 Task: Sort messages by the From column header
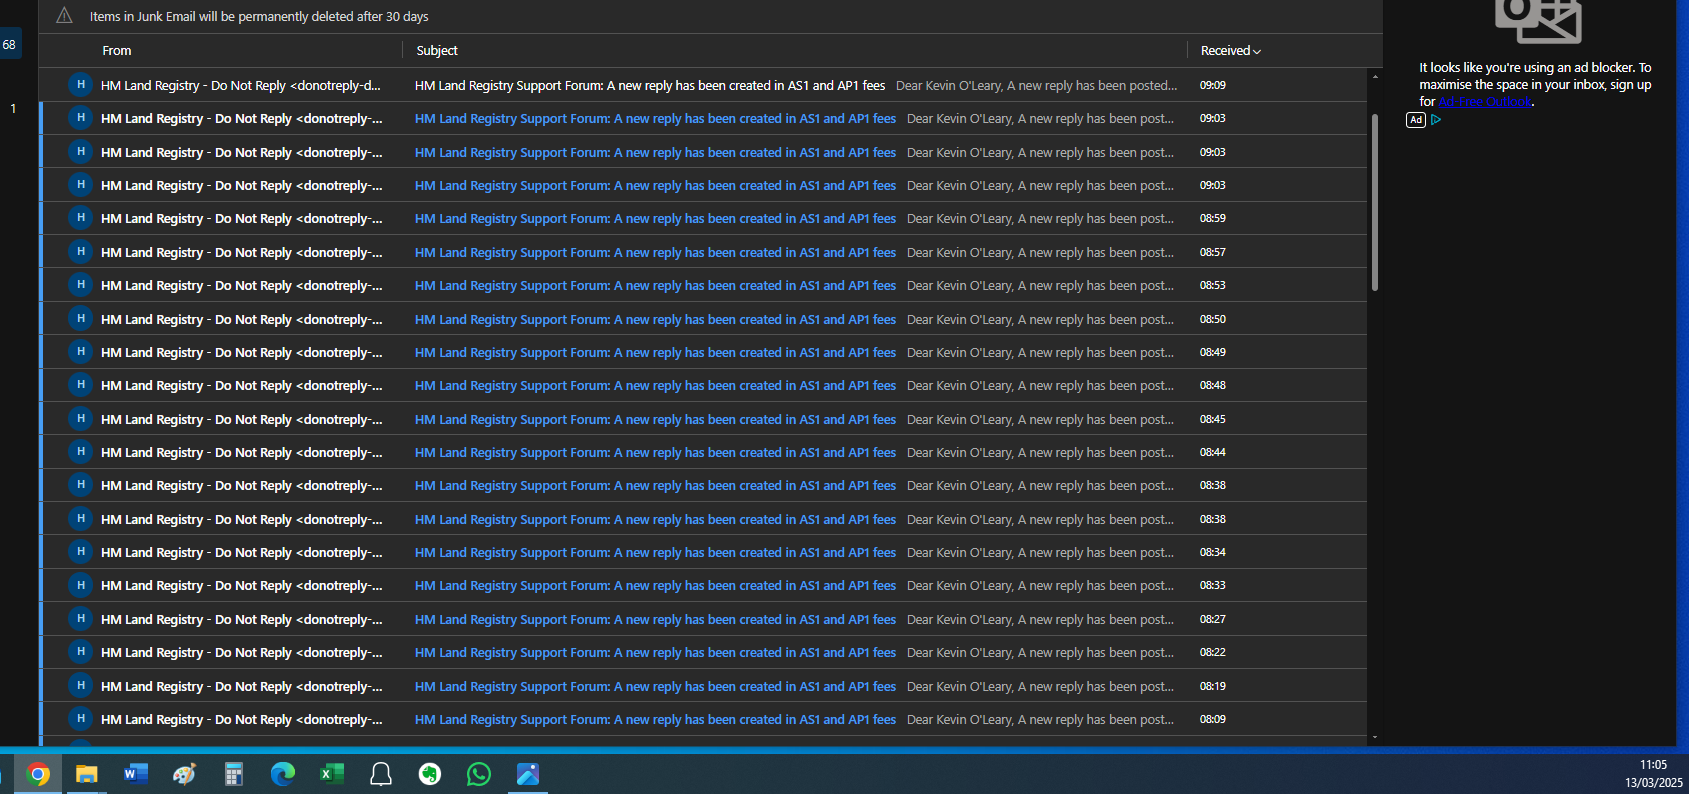pos(117,51)
